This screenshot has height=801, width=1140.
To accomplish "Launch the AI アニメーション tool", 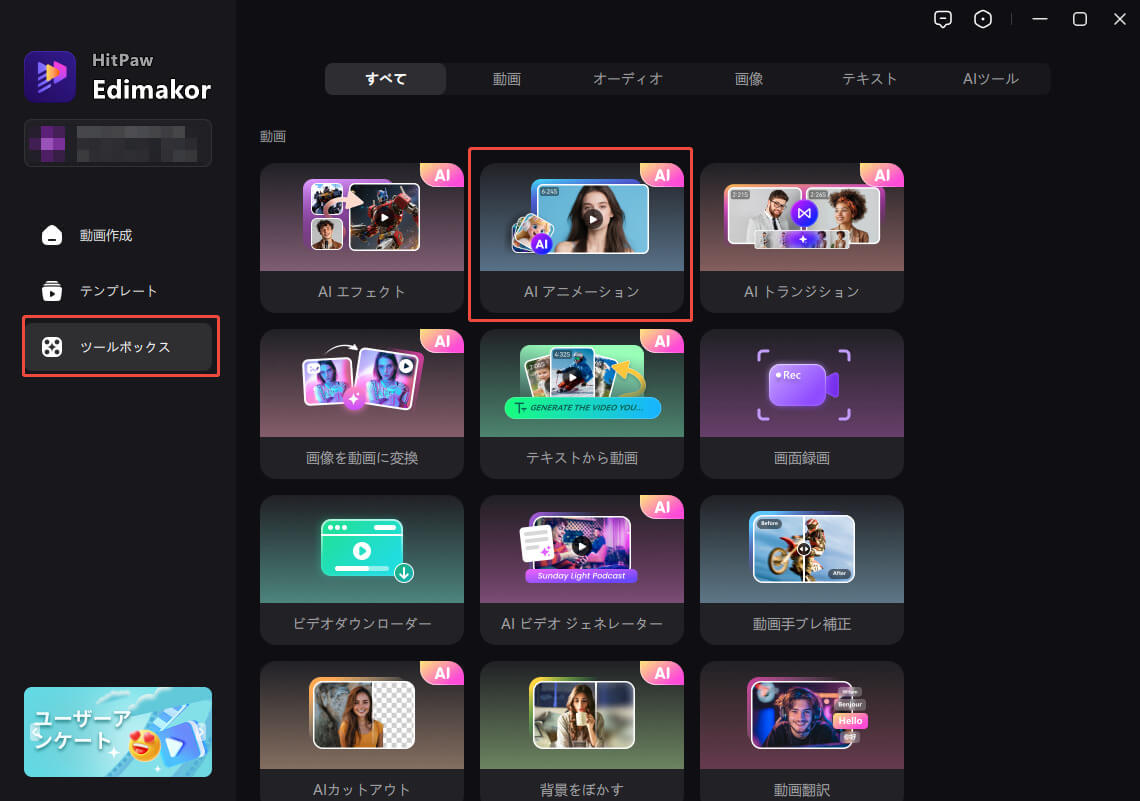I will click(581, 237).
